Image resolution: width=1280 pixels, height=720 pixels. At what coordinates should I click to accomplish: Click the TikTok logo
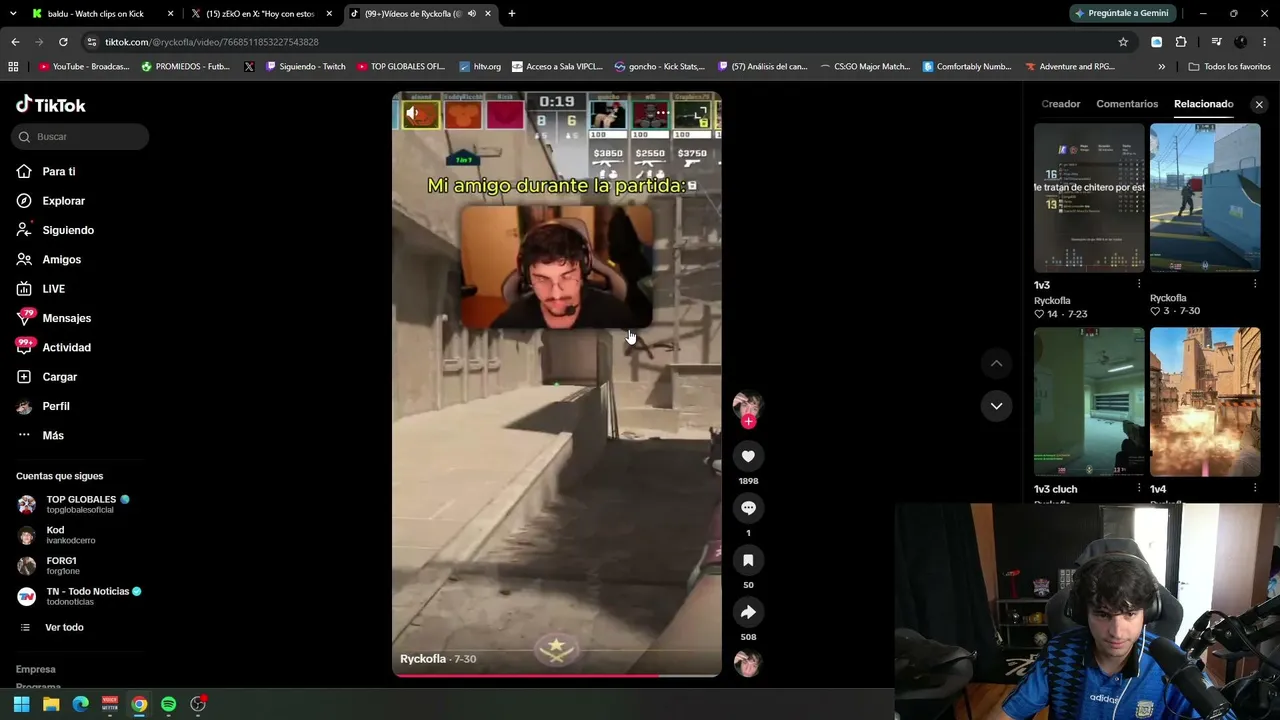coord(51,105)
